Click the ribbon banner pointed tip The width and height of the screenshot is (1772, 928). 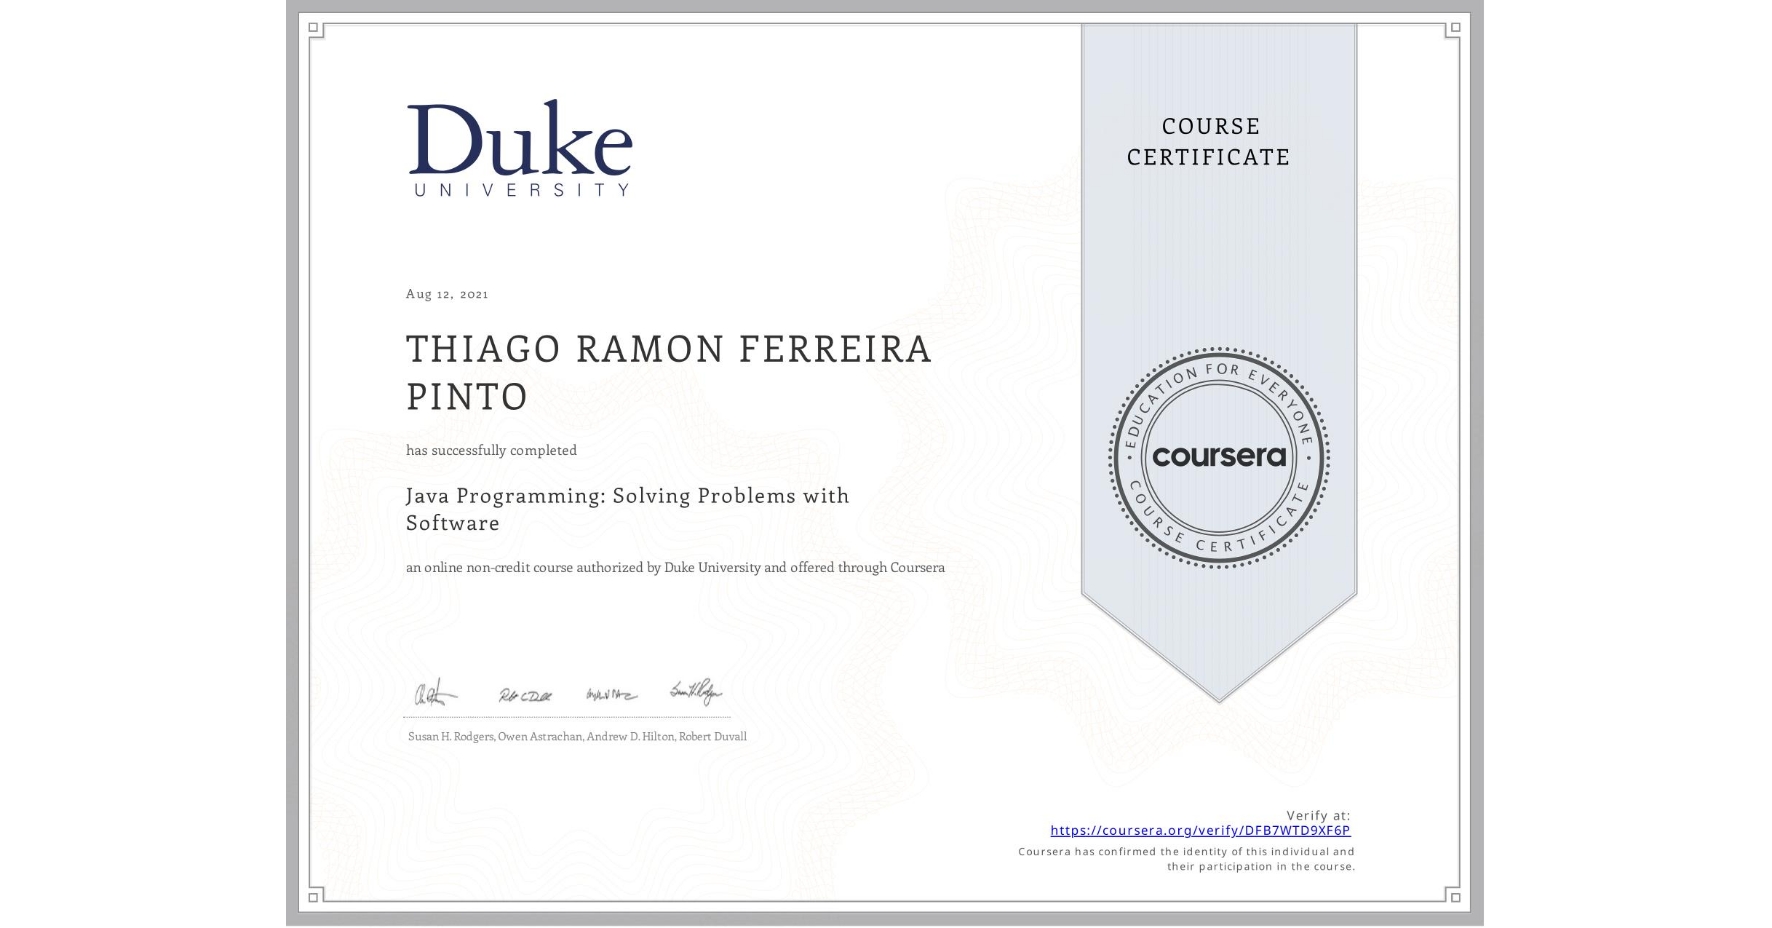[1218, 698]
